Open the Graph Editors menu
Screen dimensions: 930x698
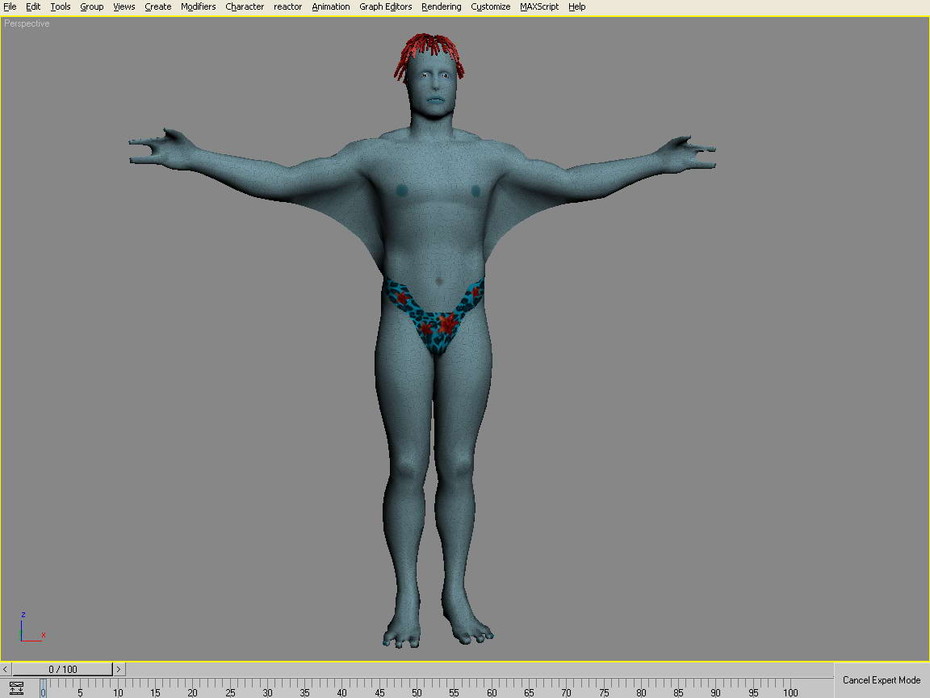(x=385, y=7)
